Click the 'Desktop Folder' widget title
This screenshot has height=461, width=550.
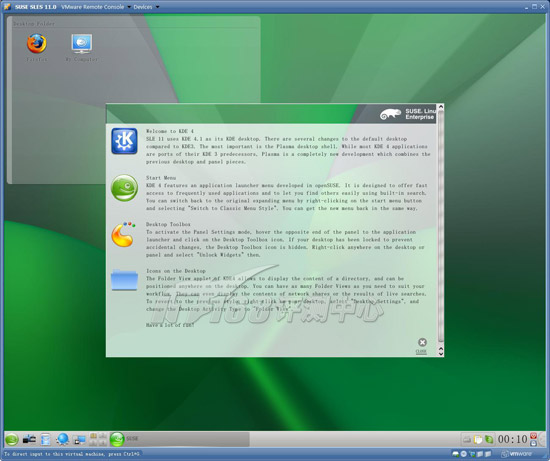[34, 24]
